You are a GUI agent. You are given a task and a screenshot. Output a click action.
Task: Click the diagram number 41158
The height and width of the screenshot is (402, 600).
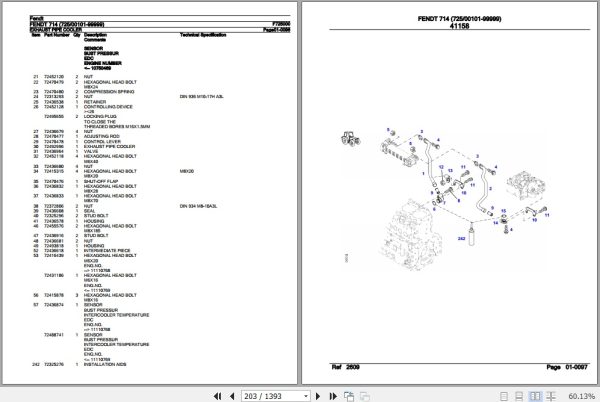coord(459,26)
